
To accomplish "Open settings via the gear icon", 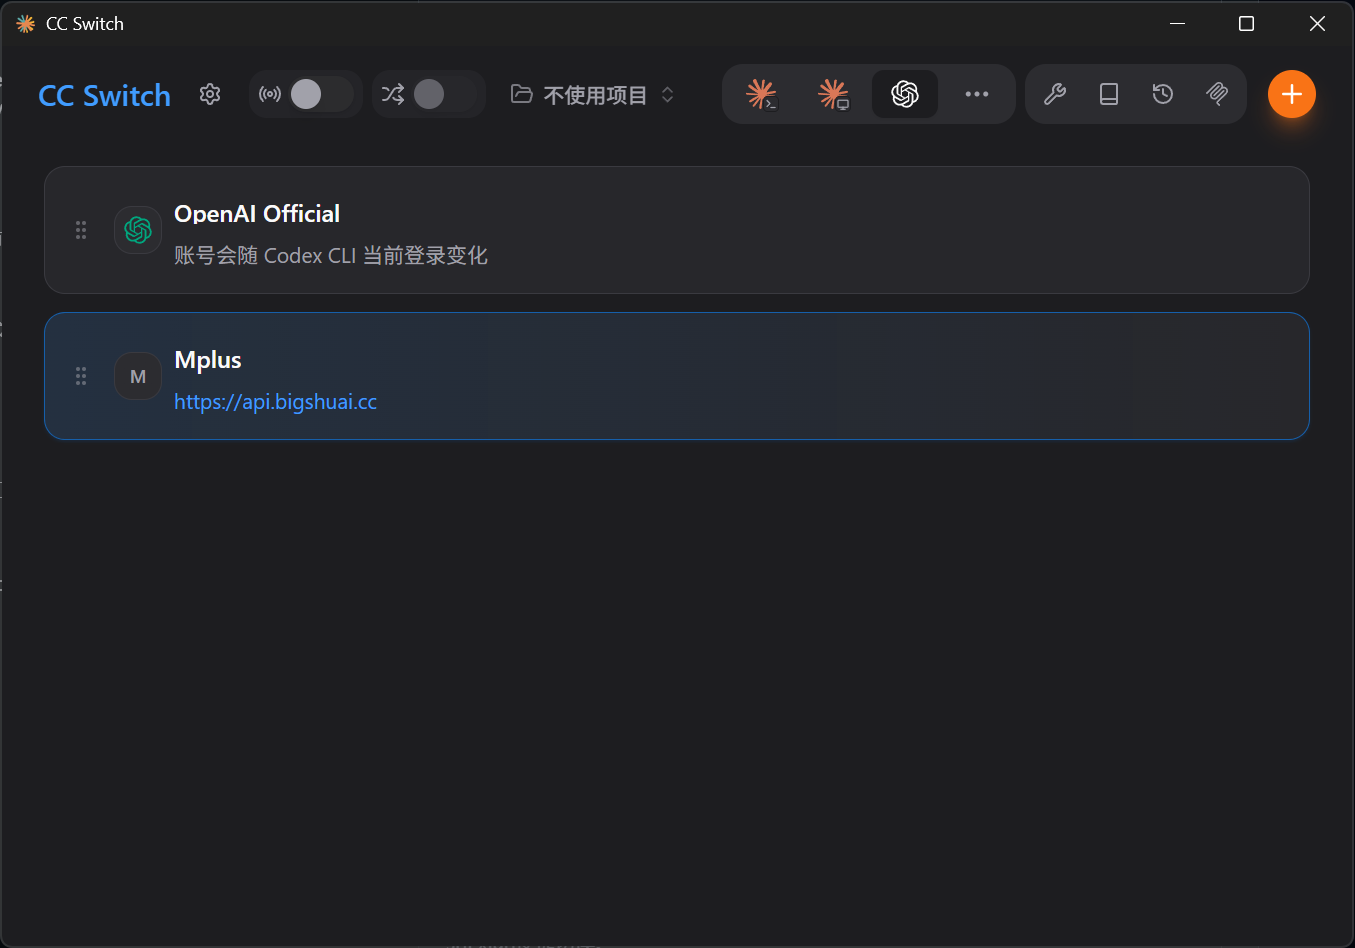I will coord(210,94).
